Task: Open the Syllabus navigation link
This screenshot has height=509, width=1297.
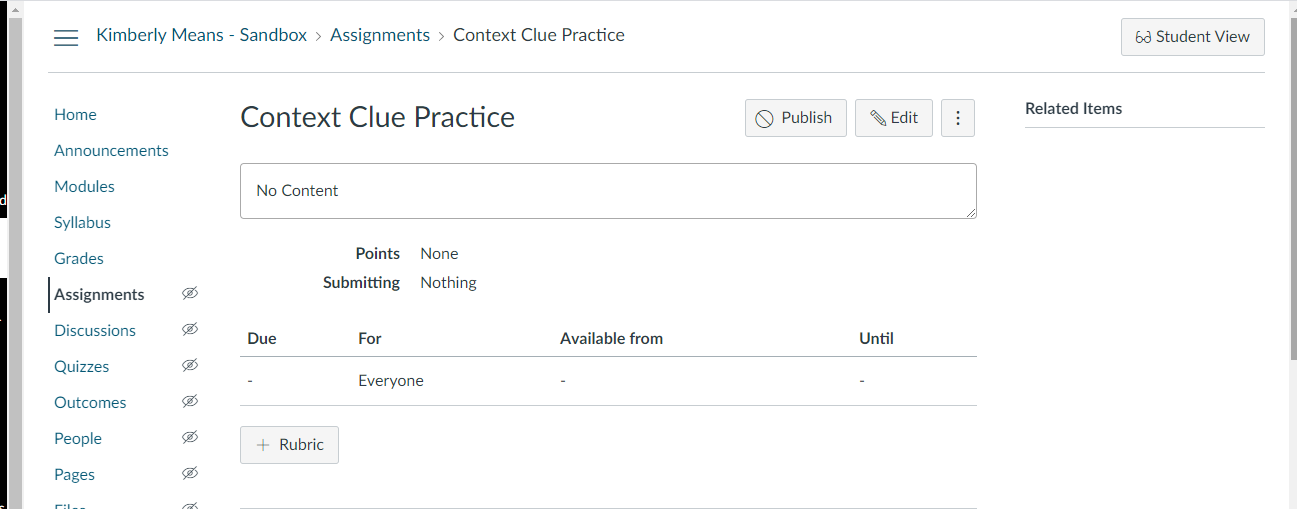Action: coord(82,223)
